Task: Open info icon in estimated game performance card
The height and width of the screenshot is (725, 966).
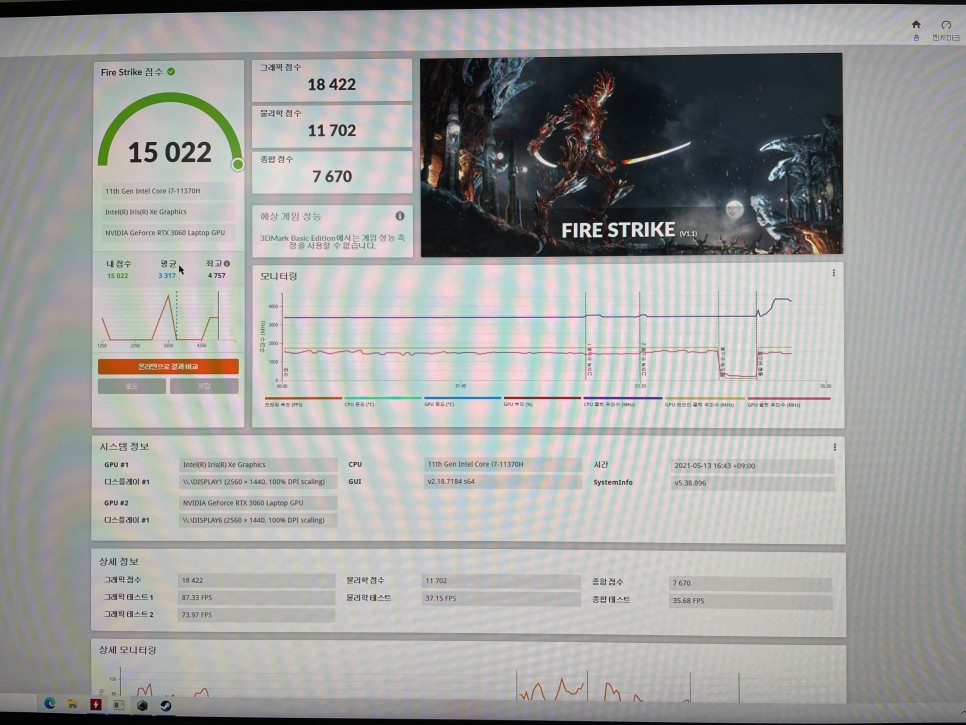Action: 400,216
